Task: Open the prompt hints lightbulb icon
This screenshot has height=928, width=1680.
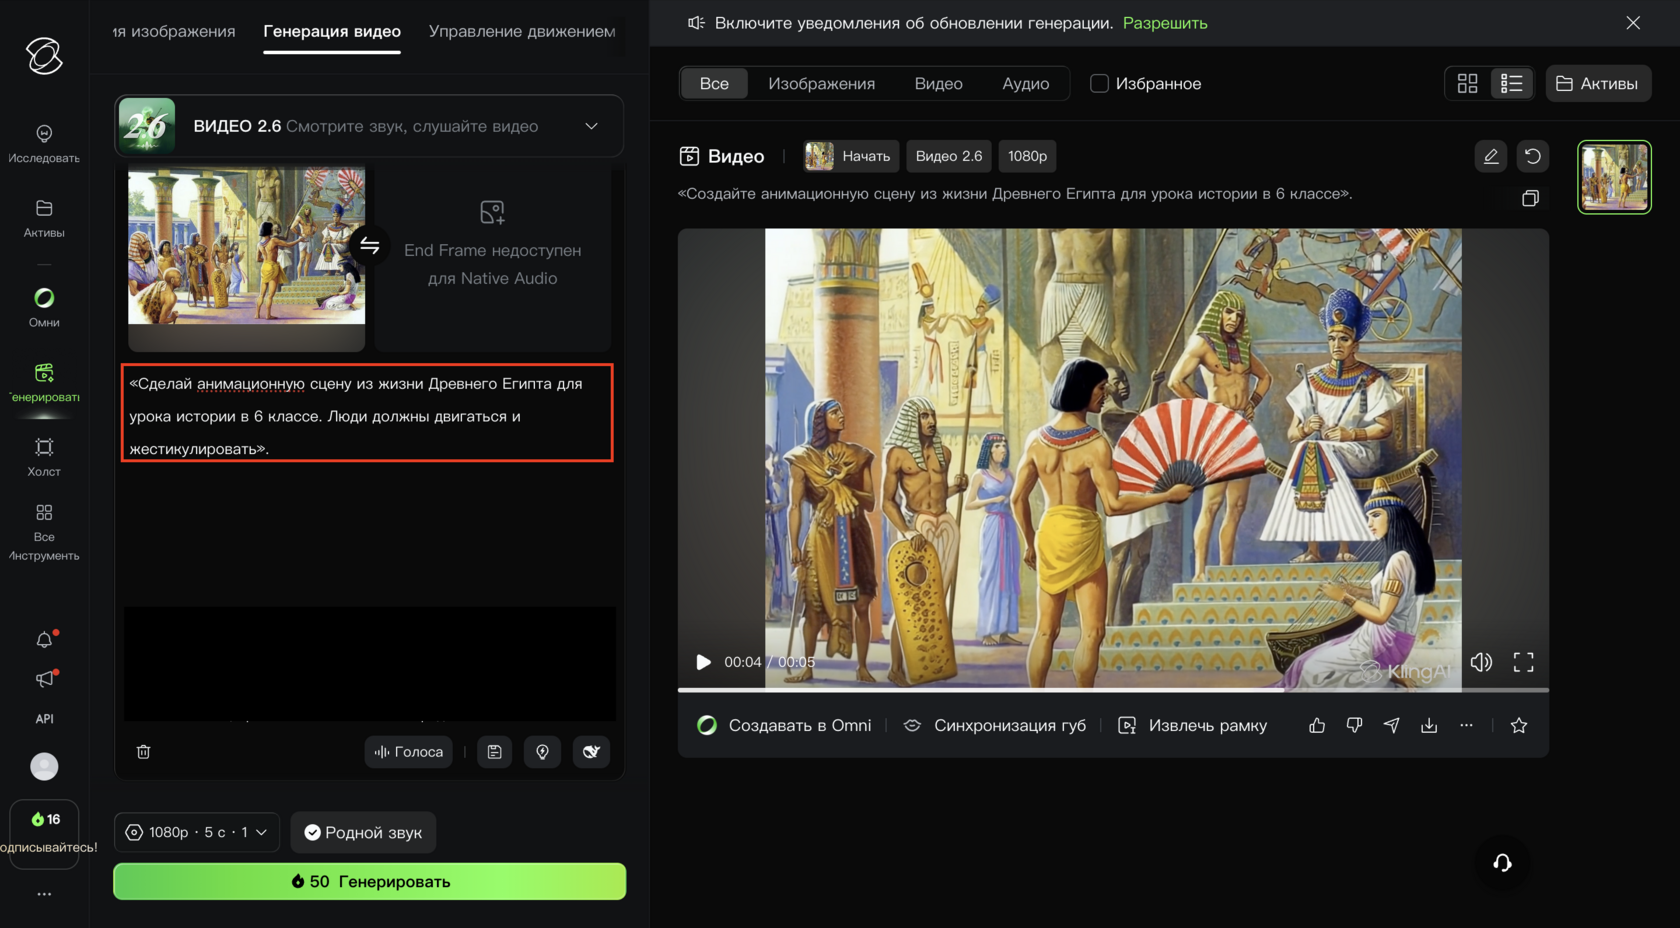Action: pos(542,752)
